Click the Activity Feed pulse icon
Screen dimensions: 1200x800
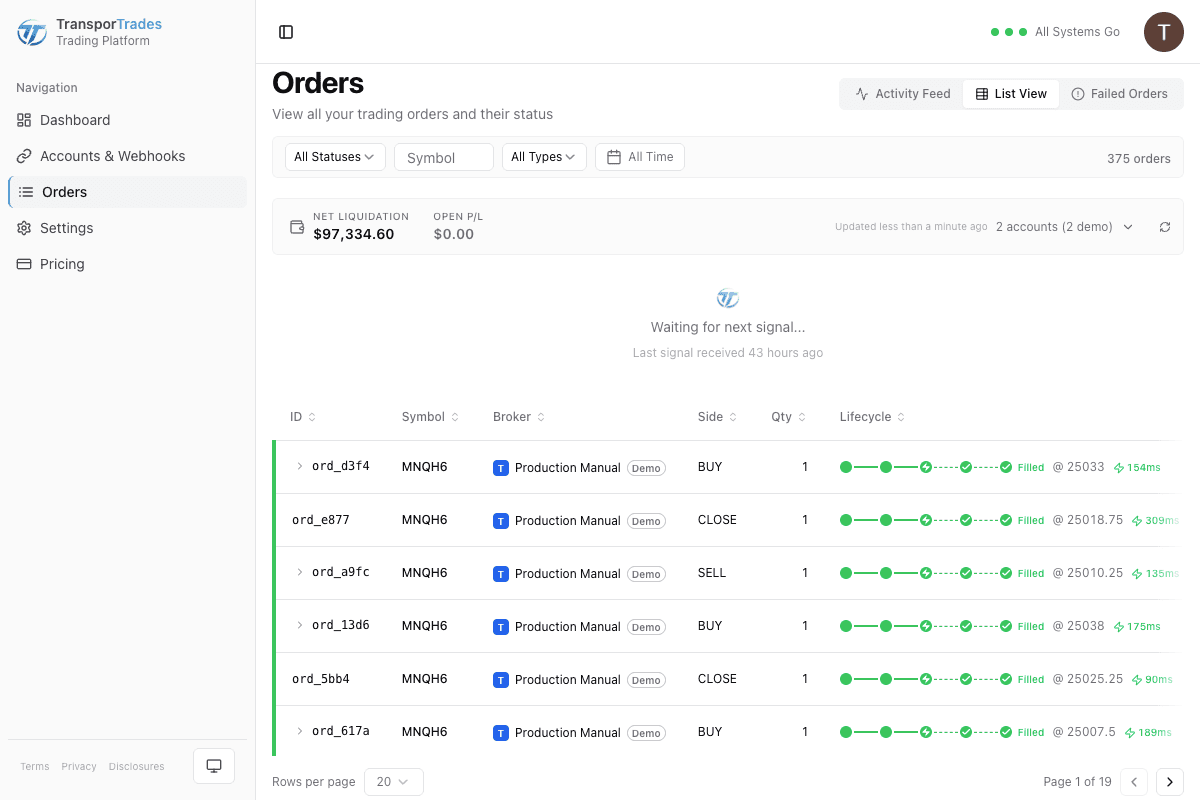point(862,94)
